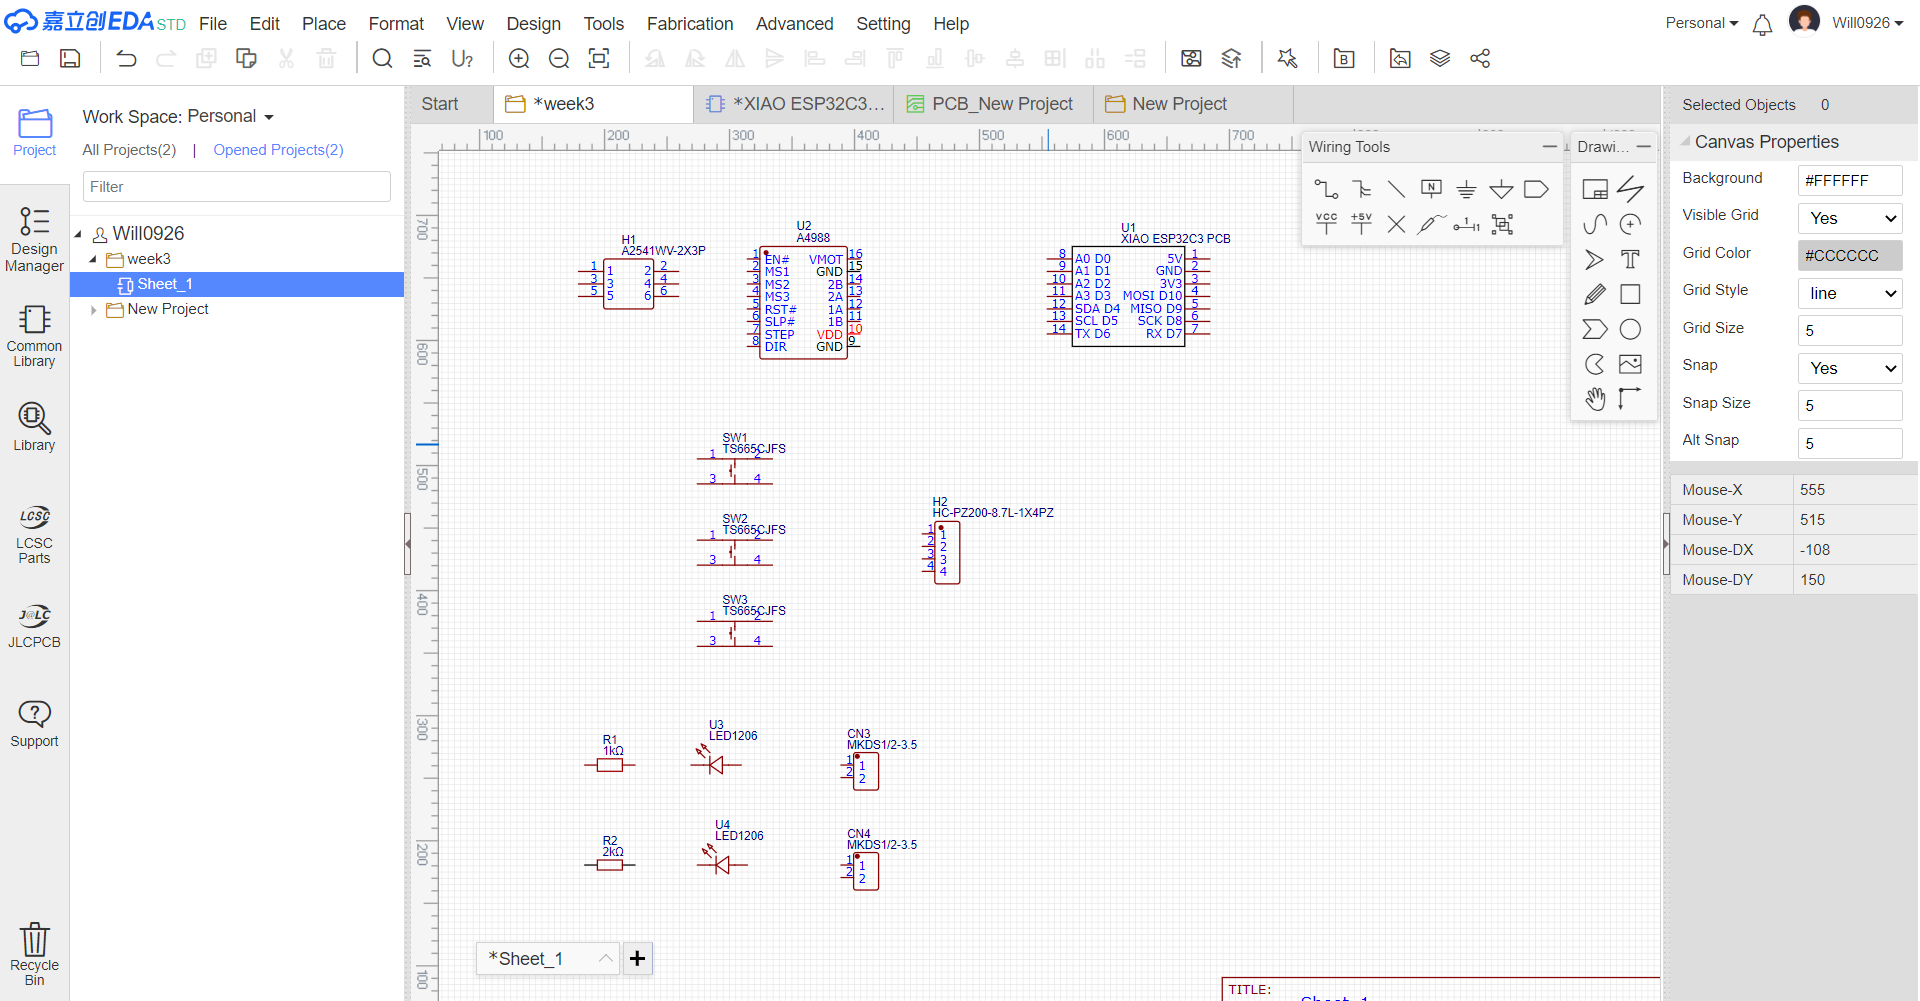Open the Grid Style dropdown
This screenshot has height=1001, width=1920.
[1850, 294]
